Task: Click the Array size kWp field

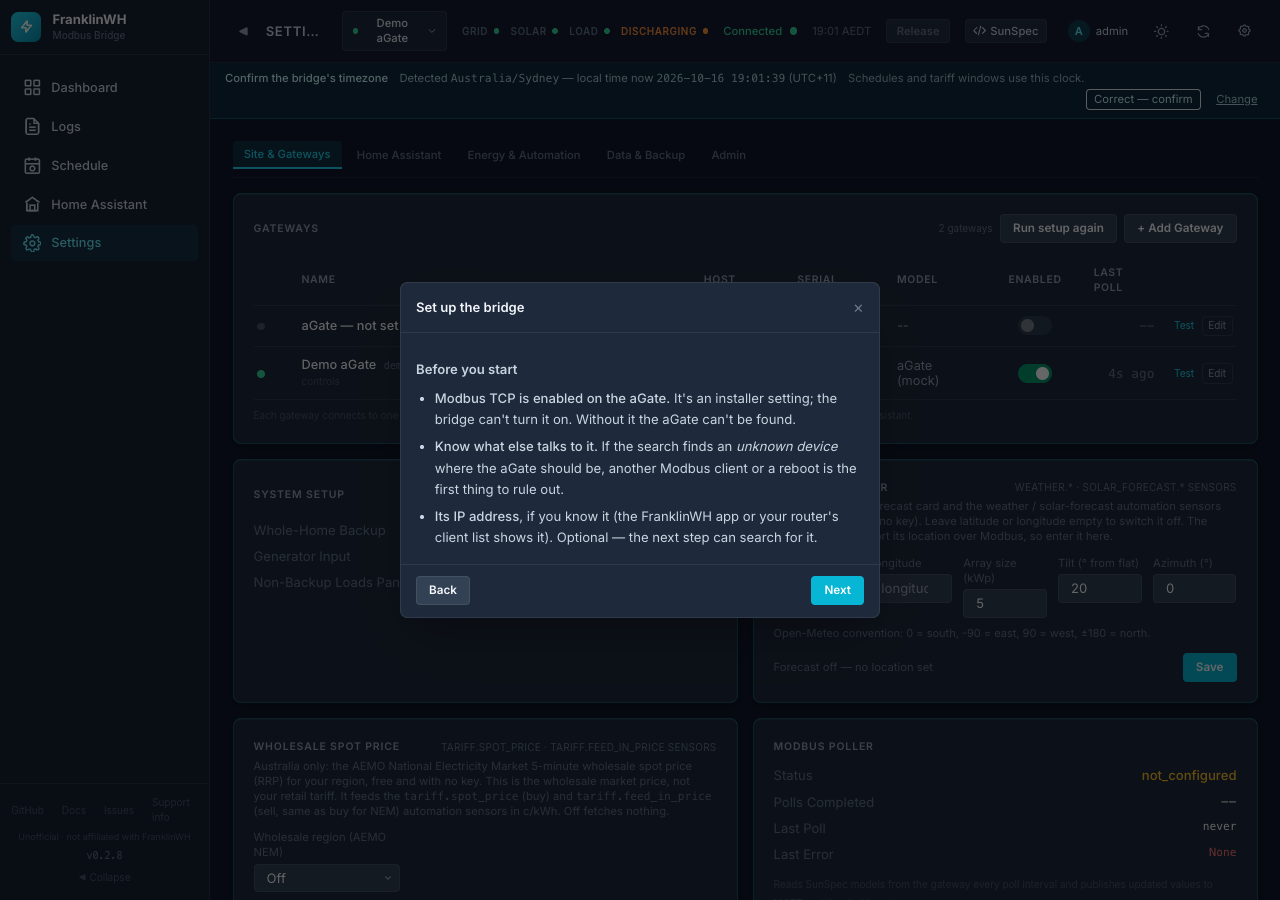Action: tap(1005, 603)
